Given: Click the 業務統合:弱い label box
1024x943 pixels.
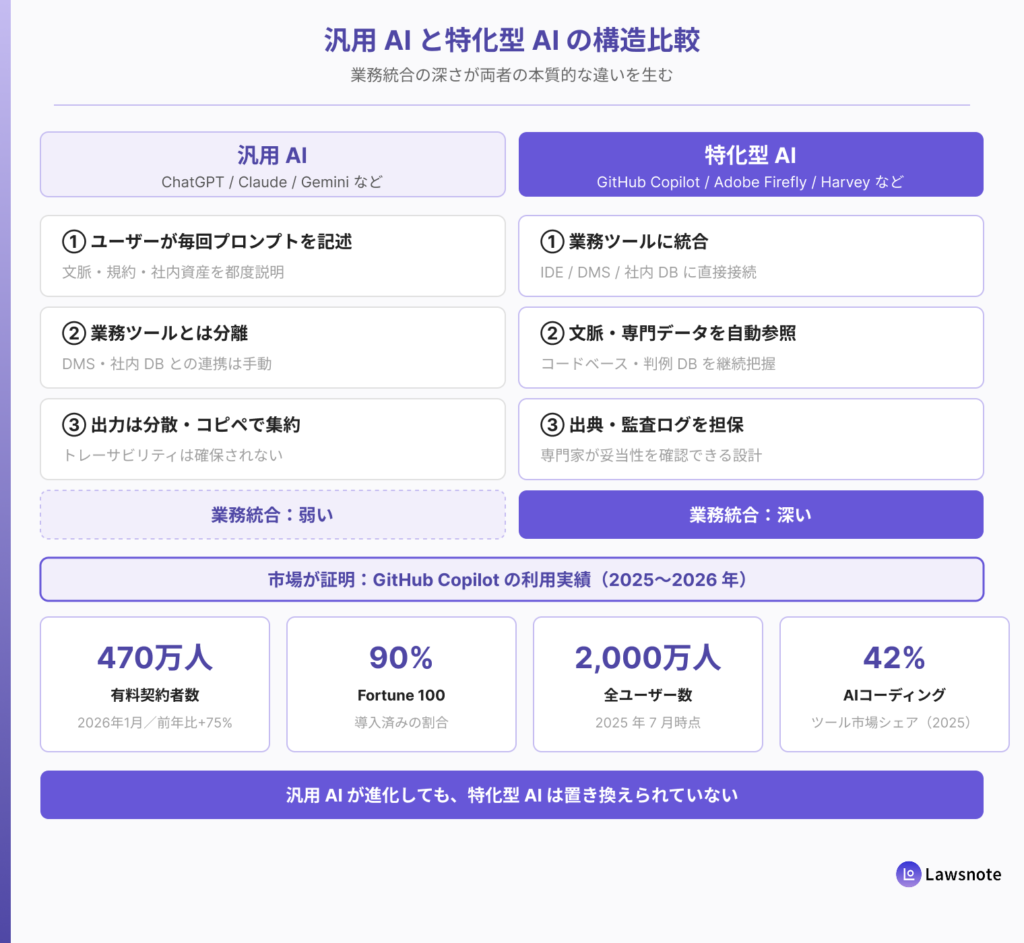Looking at the screenshot, I should pyautogui.click(x=273, y=515).
